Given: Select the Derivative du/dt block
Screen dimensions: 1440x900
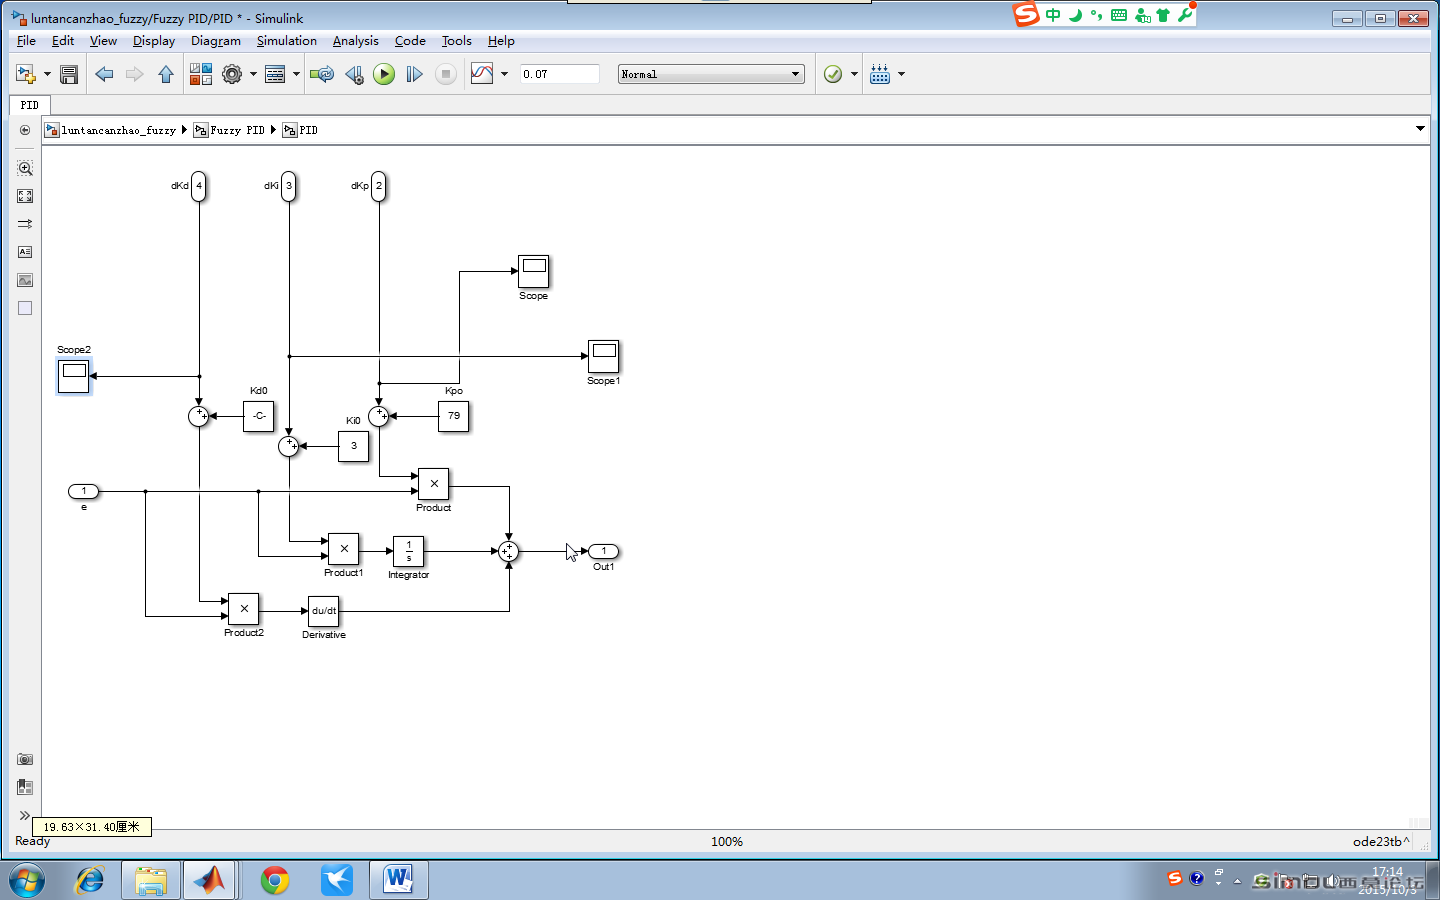Looking at the screenshot, I should (324, 611).
